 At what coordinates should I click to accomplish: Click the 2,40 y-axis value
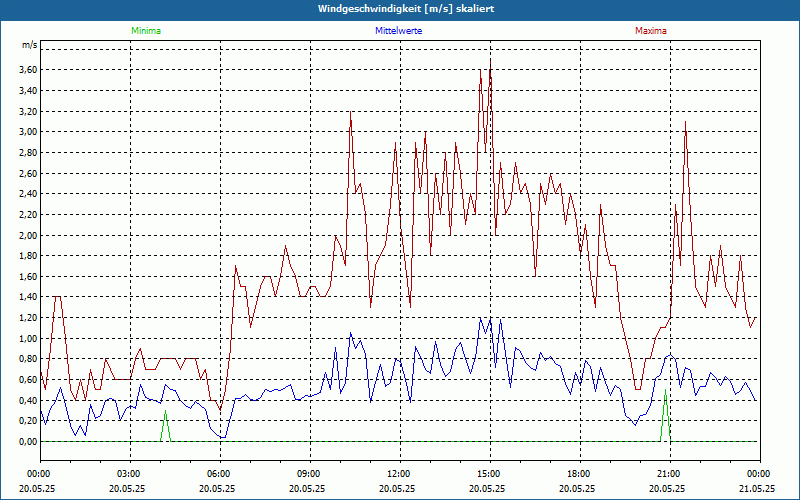click(29, 194)
